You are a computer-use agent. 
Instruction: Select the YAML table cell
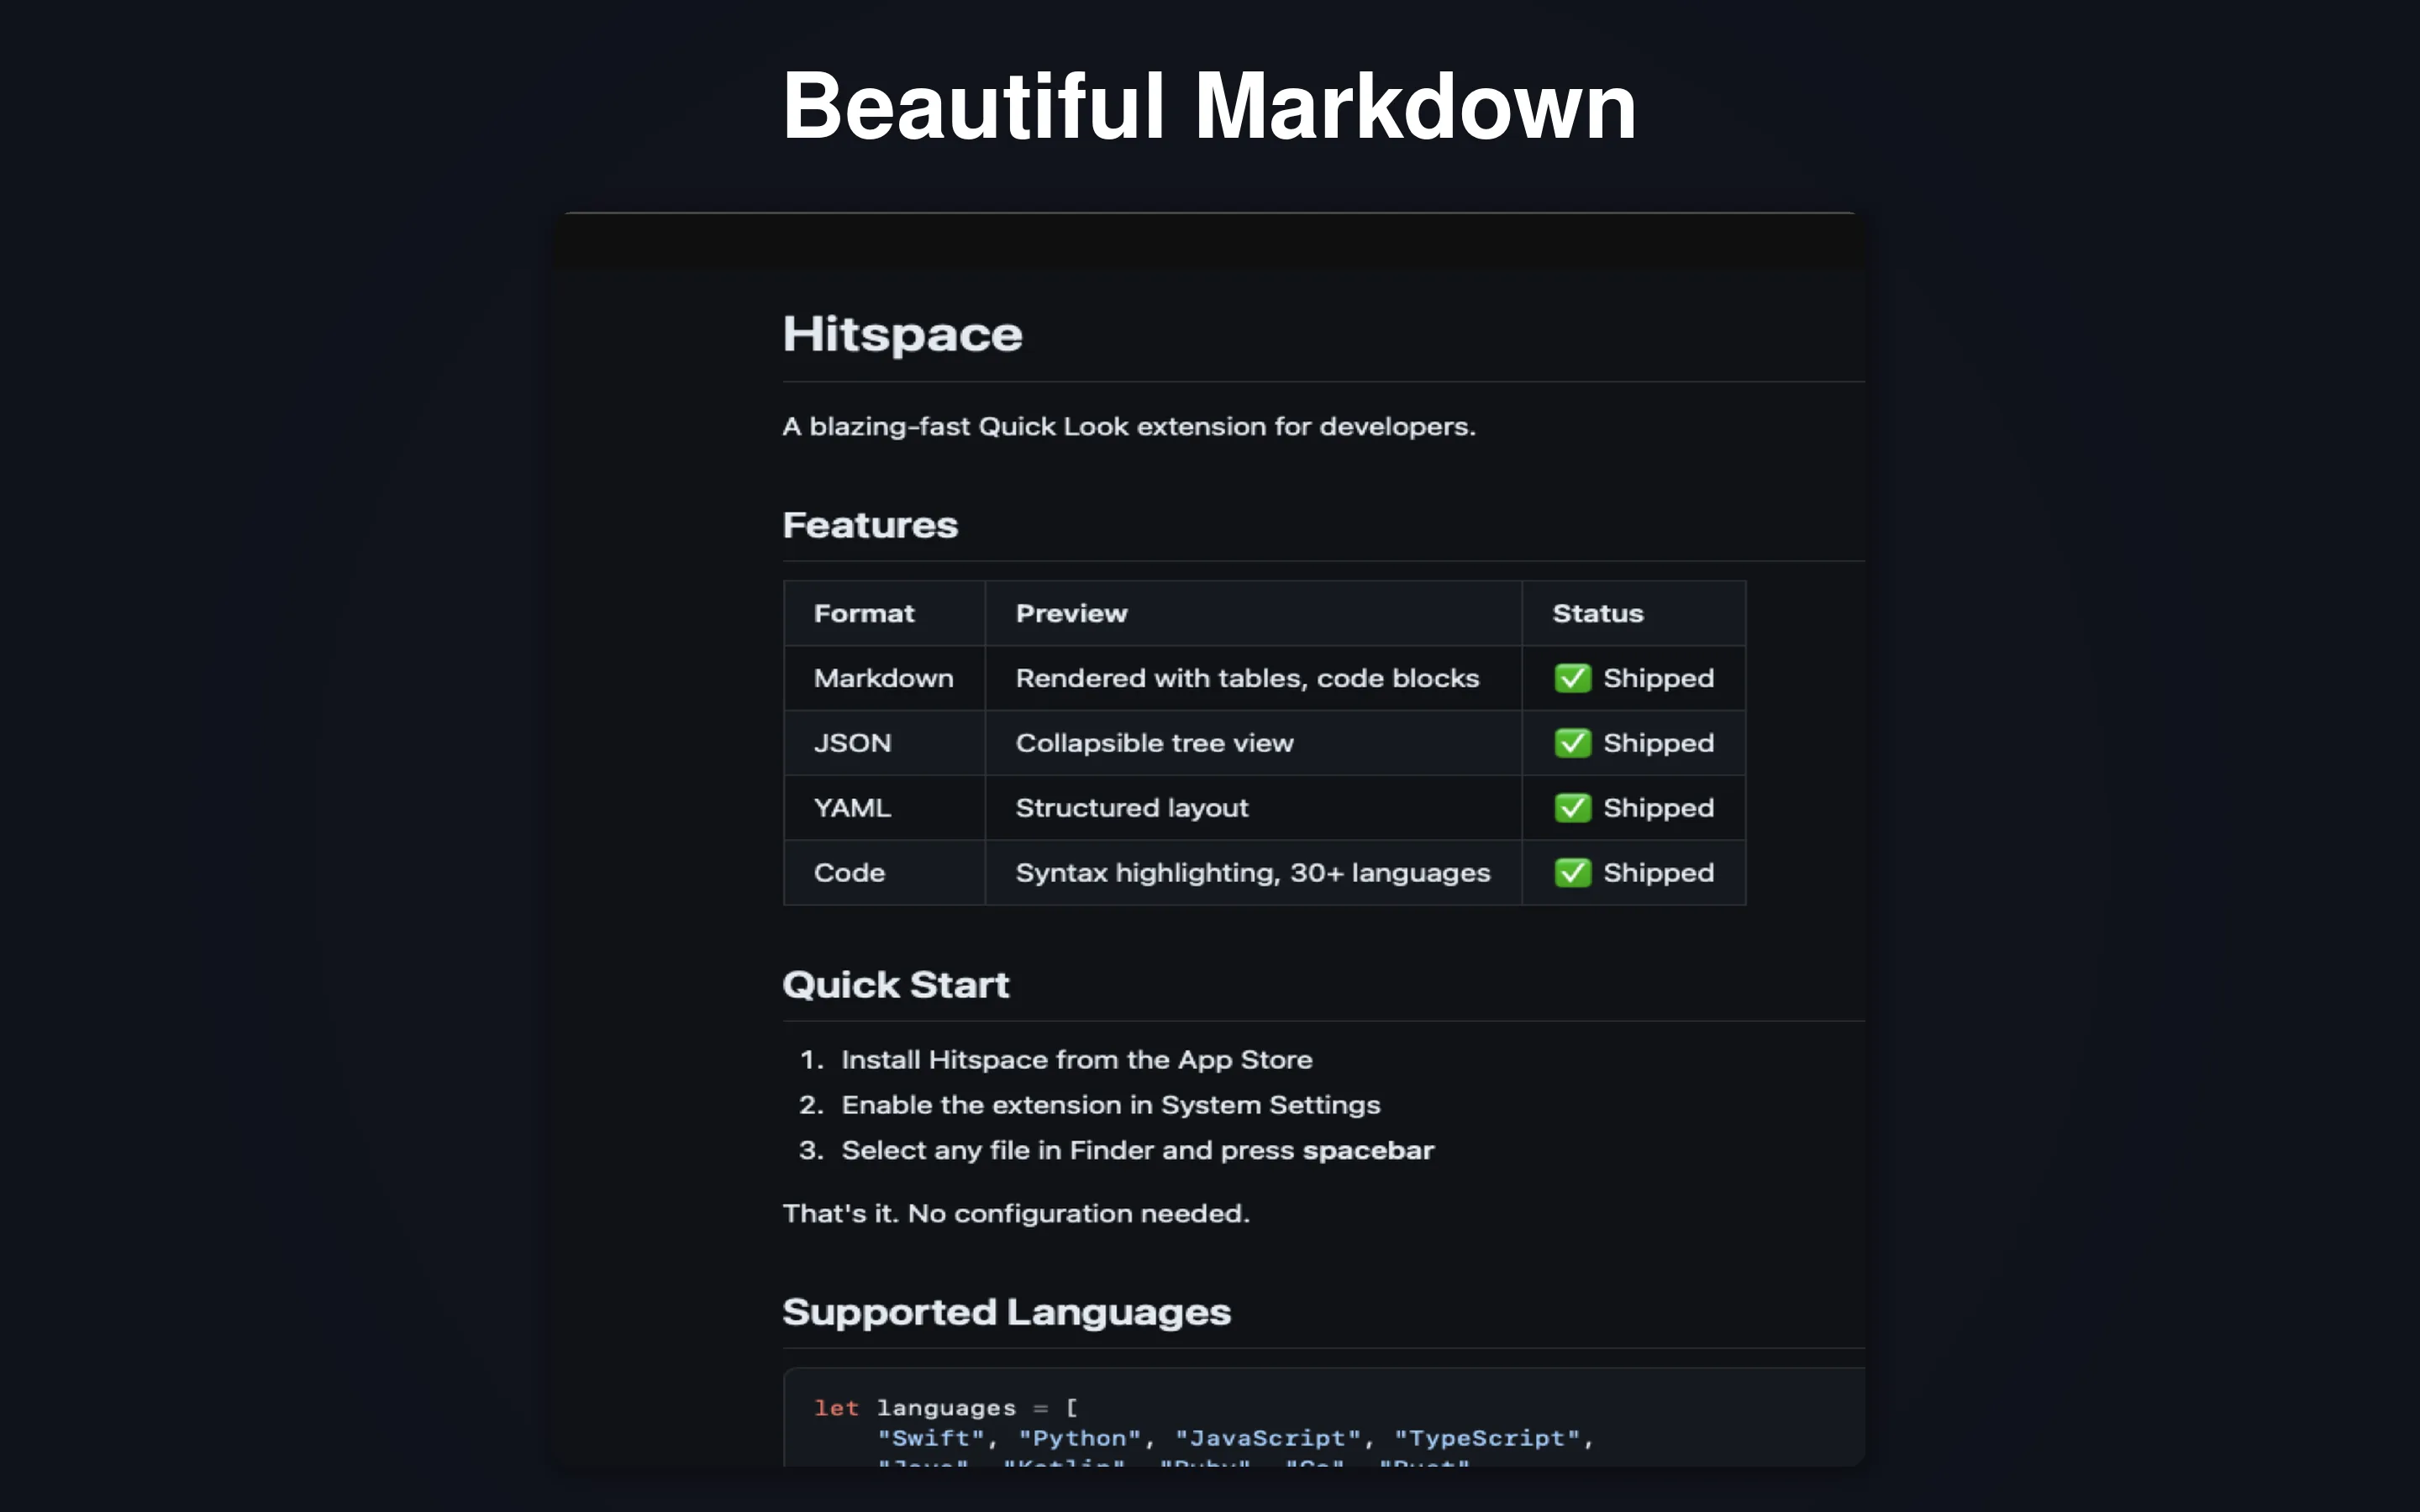click(884, 808)
